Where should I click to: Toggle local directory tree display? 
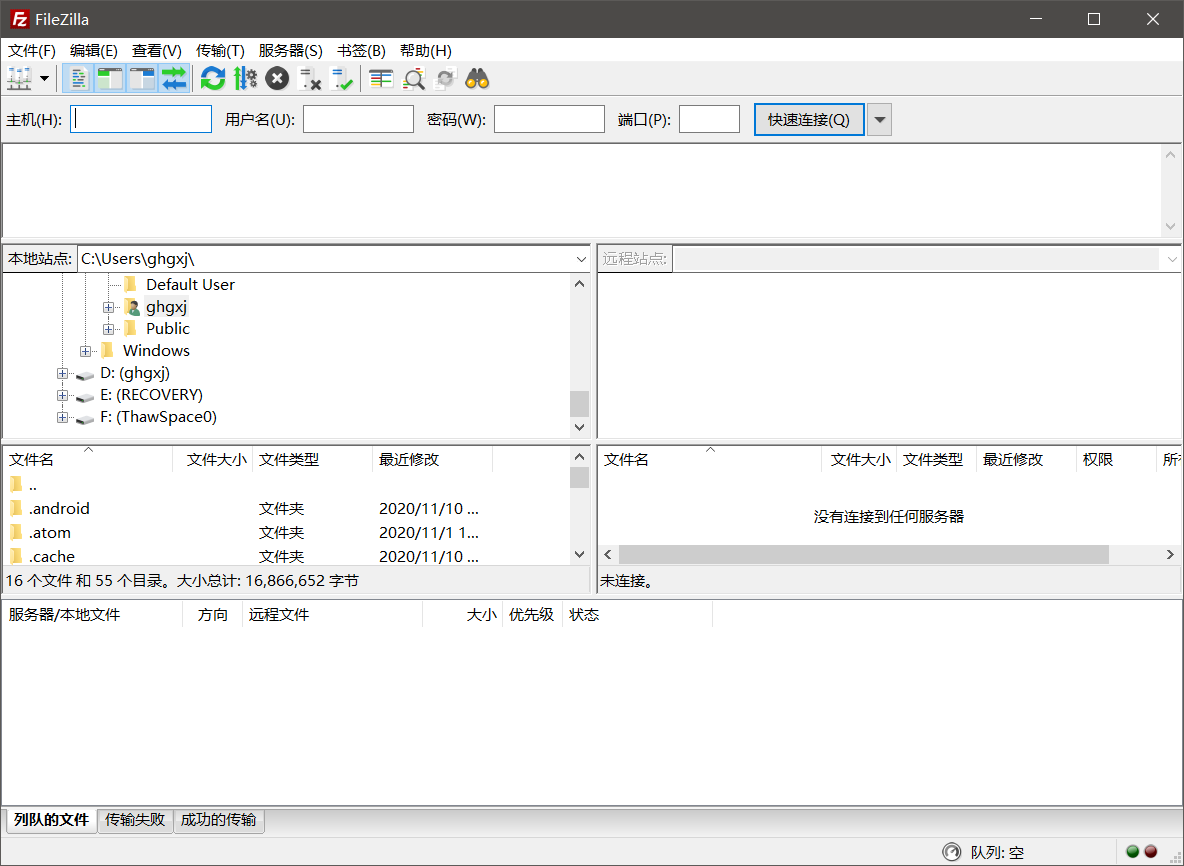tap(110, 79)
